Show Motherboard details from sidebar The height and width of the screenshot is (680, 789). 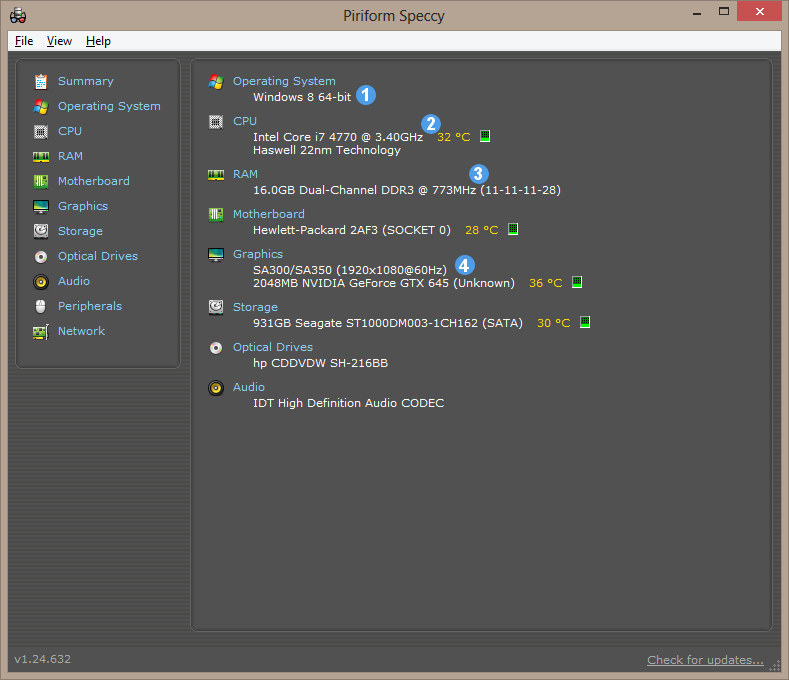pyautogui.click(x=94, y=181)
